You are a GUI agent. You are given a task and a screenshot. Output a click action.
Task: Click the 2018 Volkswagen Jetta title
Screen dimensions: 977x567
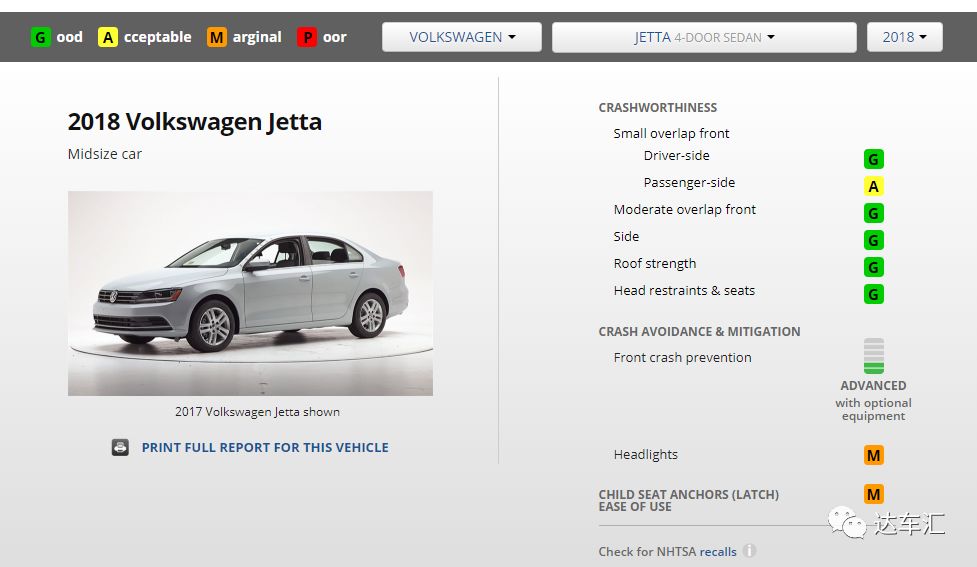pyautogui.click(x=194, y=122)
